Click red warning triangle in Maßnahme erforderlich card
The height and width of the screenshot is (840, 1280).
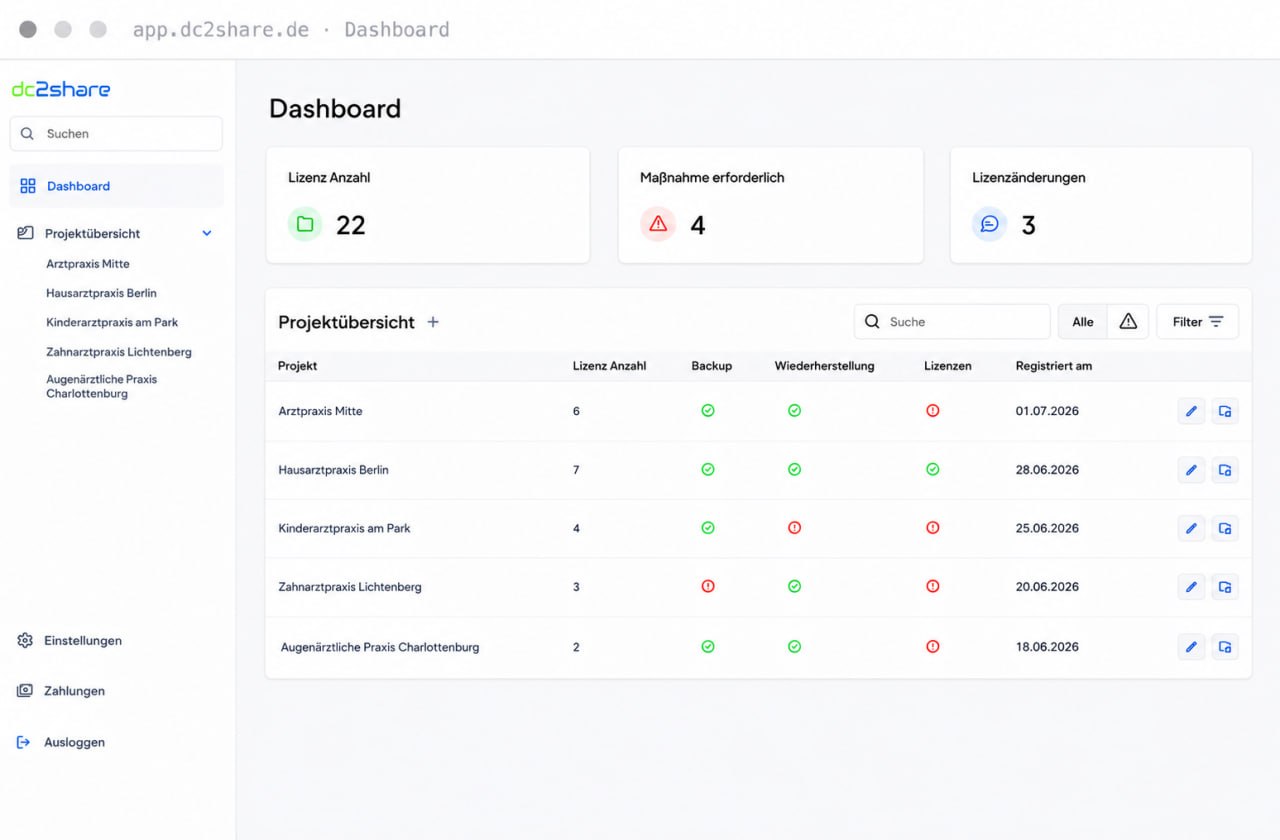click(658, 224)
